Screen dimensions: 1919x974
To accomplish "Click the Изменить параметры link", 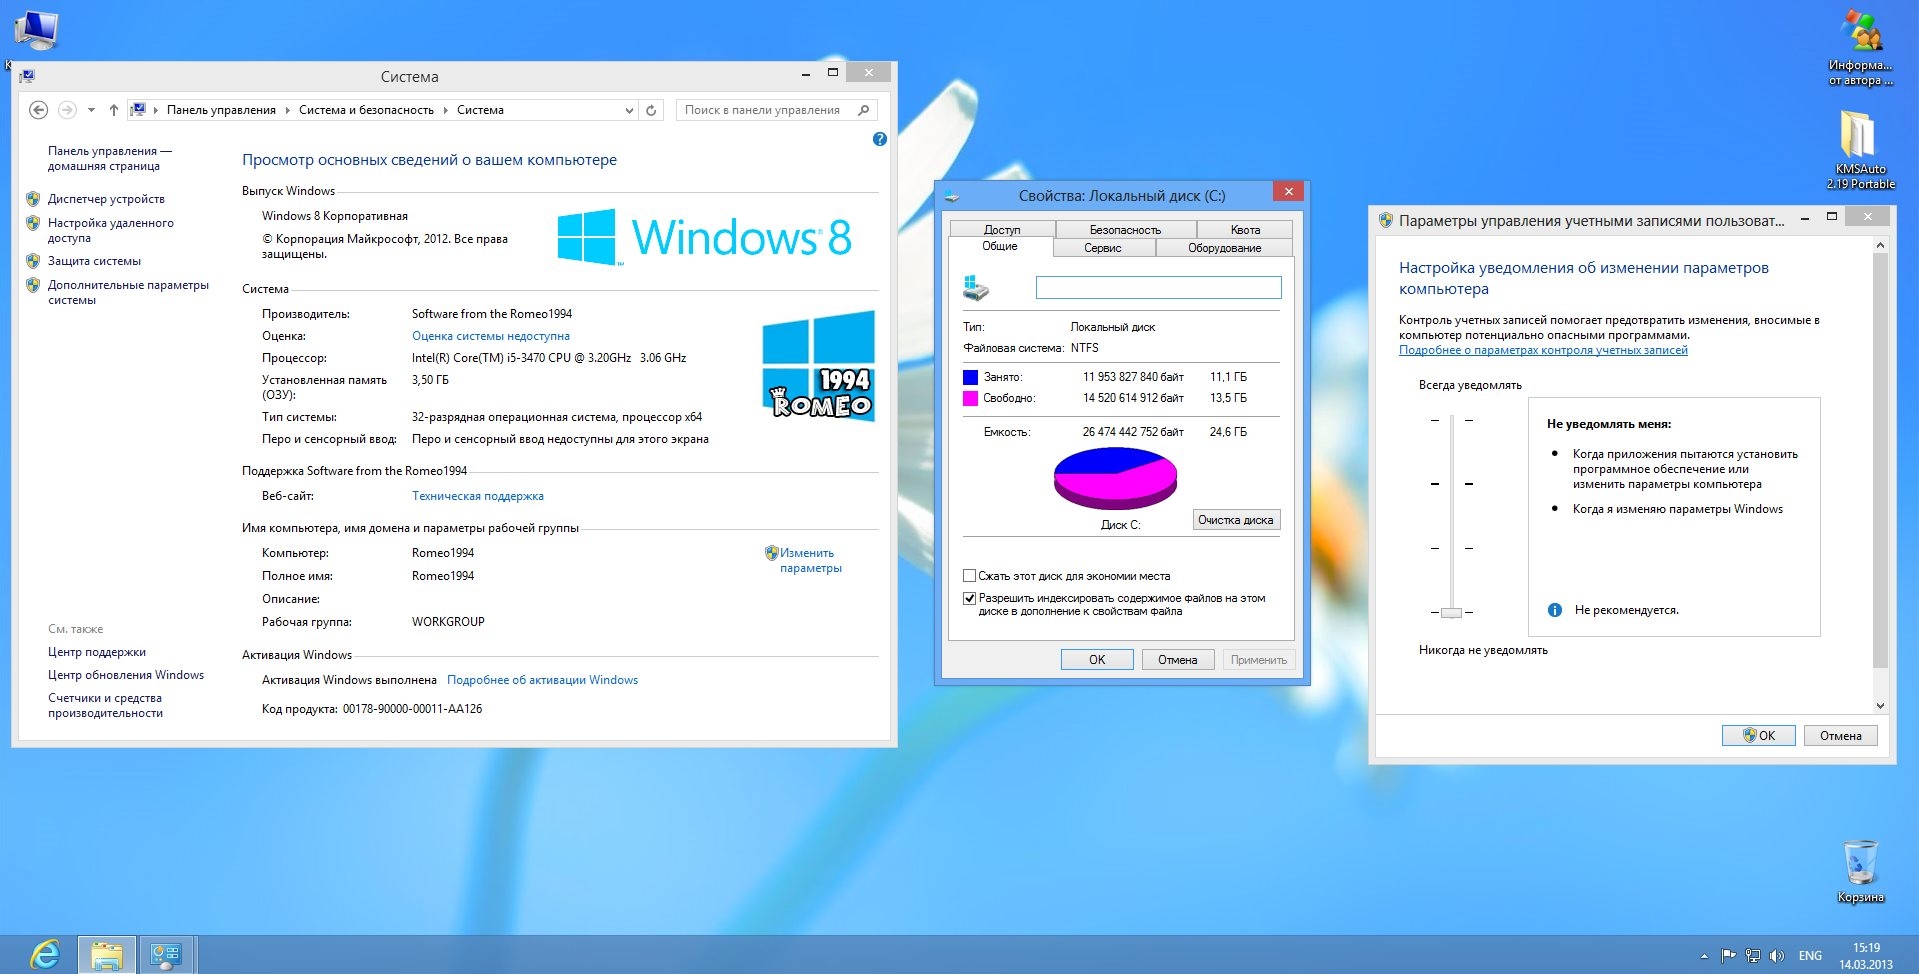I will [x=811, y=560].
